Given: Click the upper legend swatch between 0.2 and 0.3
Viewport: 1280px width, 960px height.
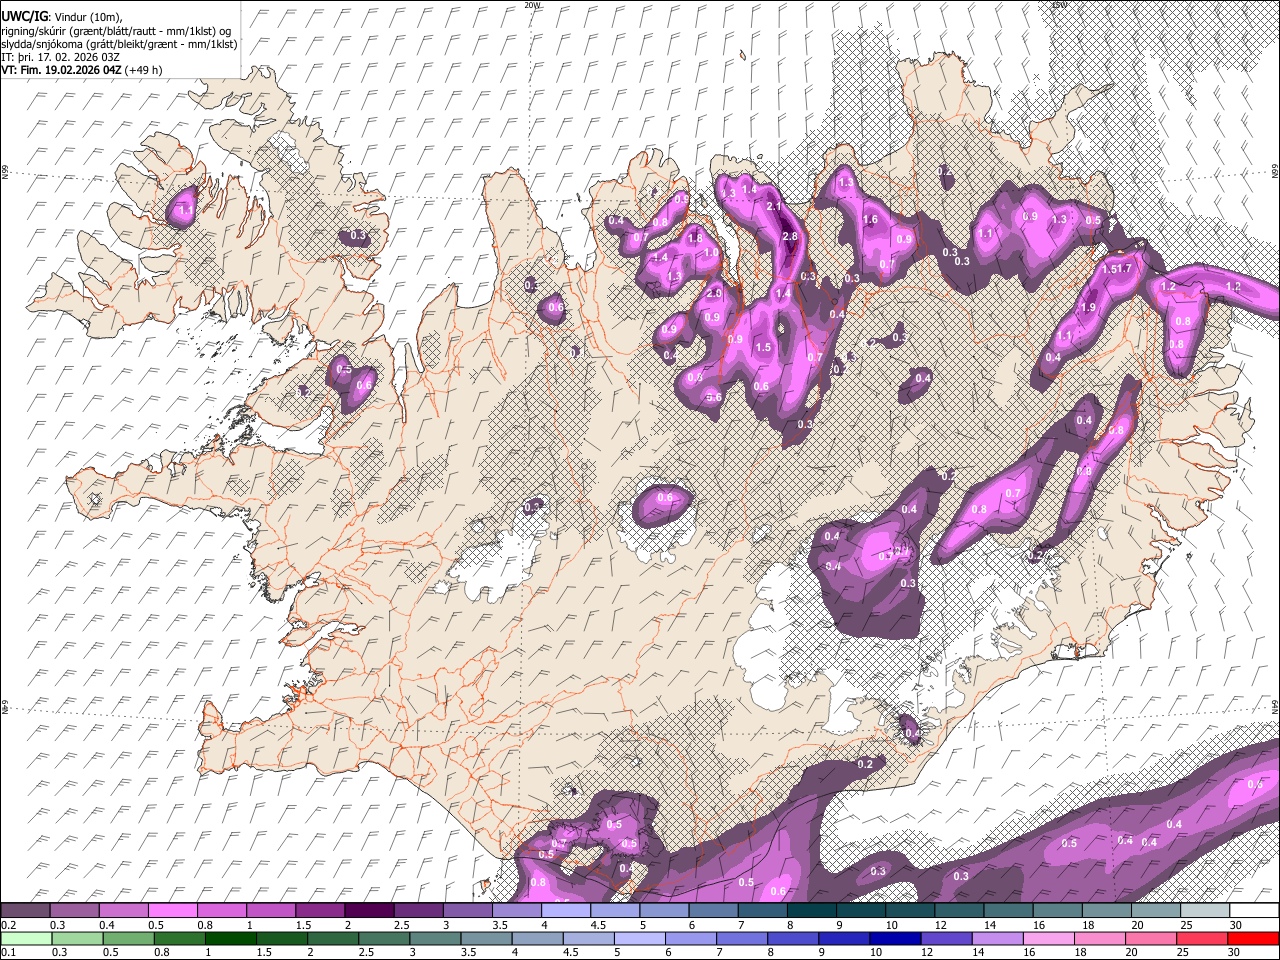Looking at the screenshot, I should 25,911.
